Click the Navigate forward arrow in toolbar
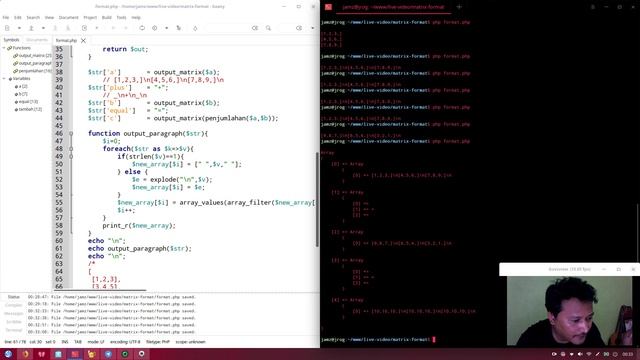The height and width of the screenshot is (360, 640). [x=126, y=28]
